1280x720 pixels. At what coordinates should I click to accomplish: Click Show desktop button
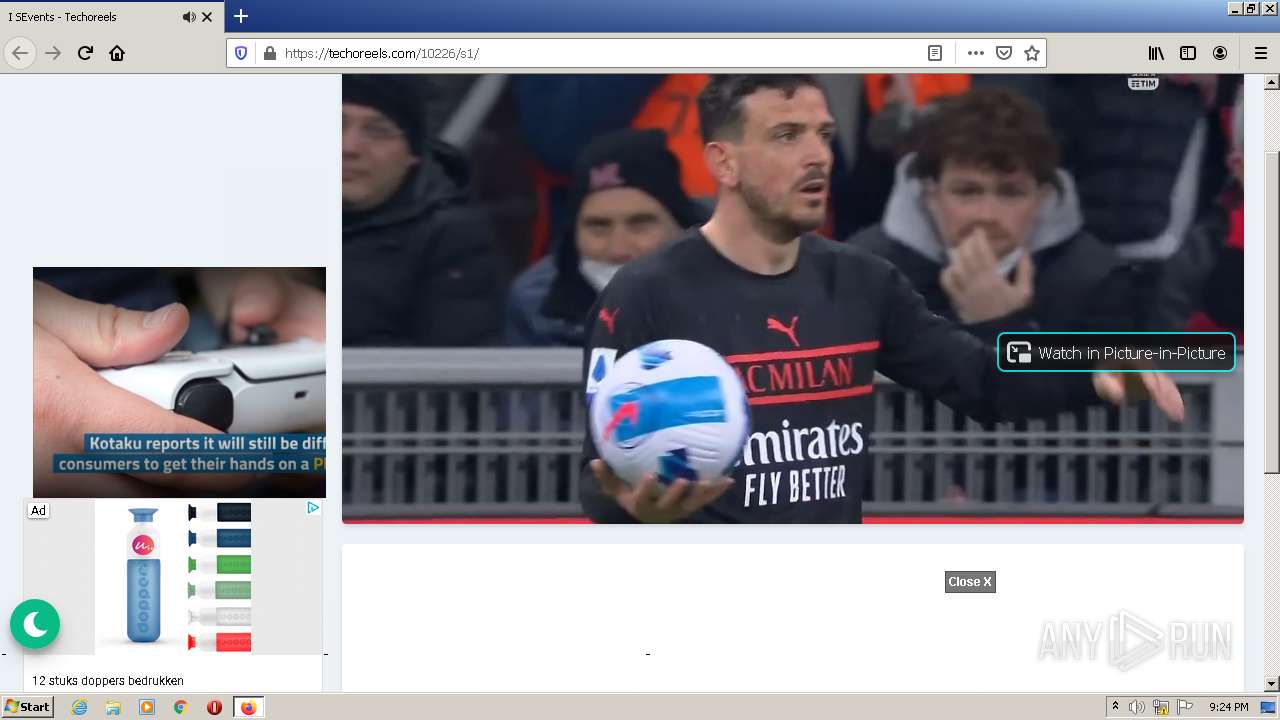[x=1269, y=707]
